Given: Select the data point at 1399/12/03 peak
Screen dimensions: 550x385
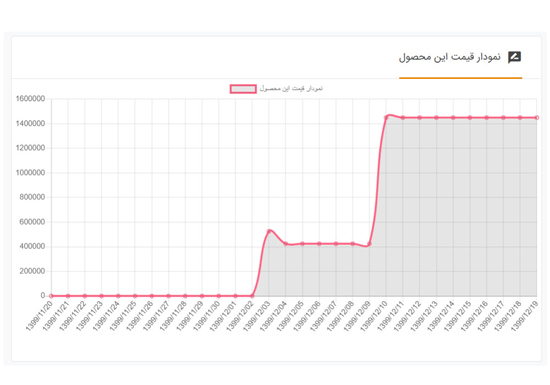Looking at the screenshot, I should [x=269, y=231].
